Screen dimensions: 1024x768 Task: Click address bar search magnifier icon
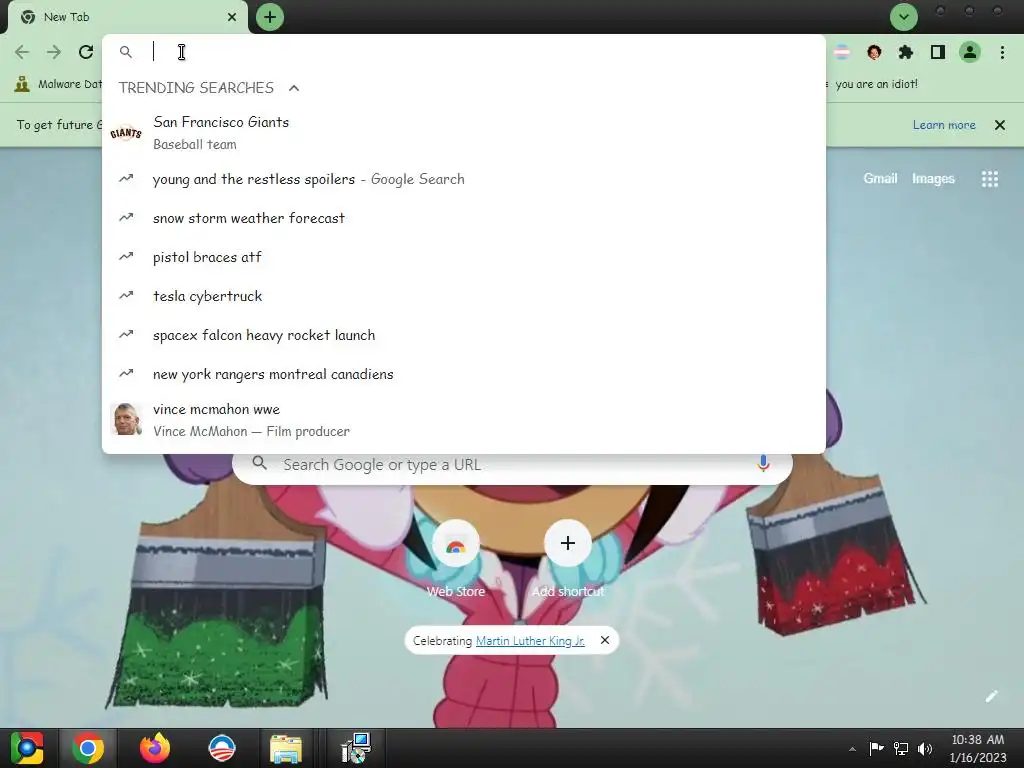tap(126, 52)
